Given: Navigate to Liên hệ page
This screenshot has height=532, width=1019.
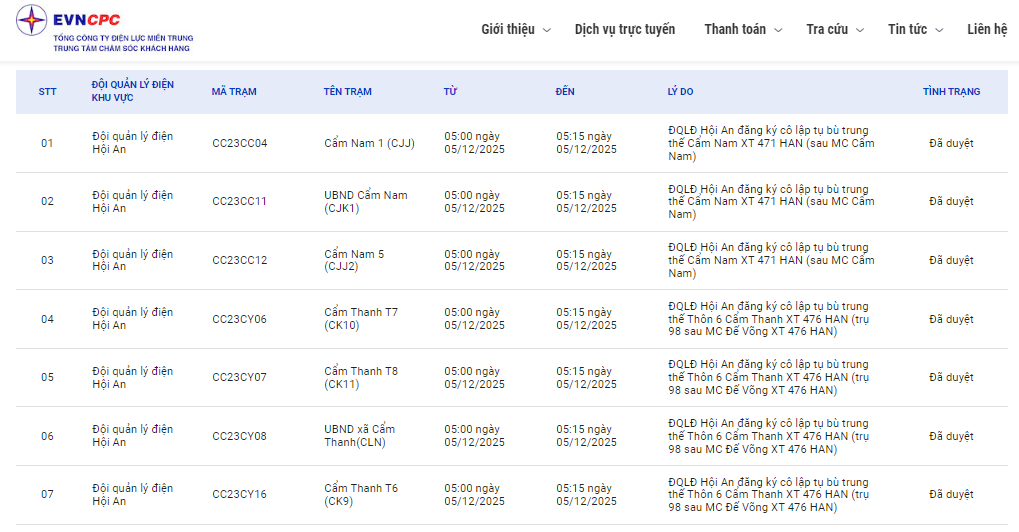Looking at the screenshot, I should pos(987,29).
